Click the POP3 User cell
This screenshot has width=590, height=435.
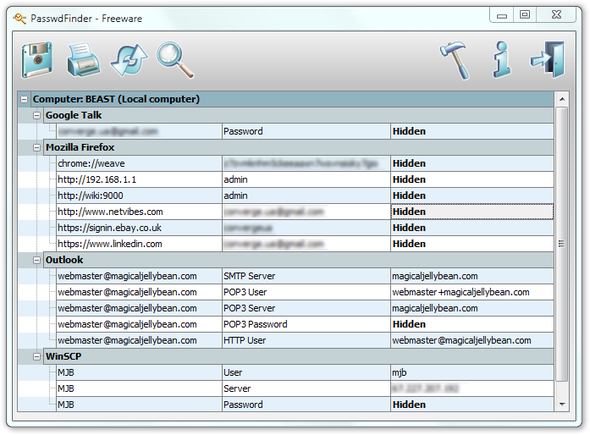pos(306,292)
